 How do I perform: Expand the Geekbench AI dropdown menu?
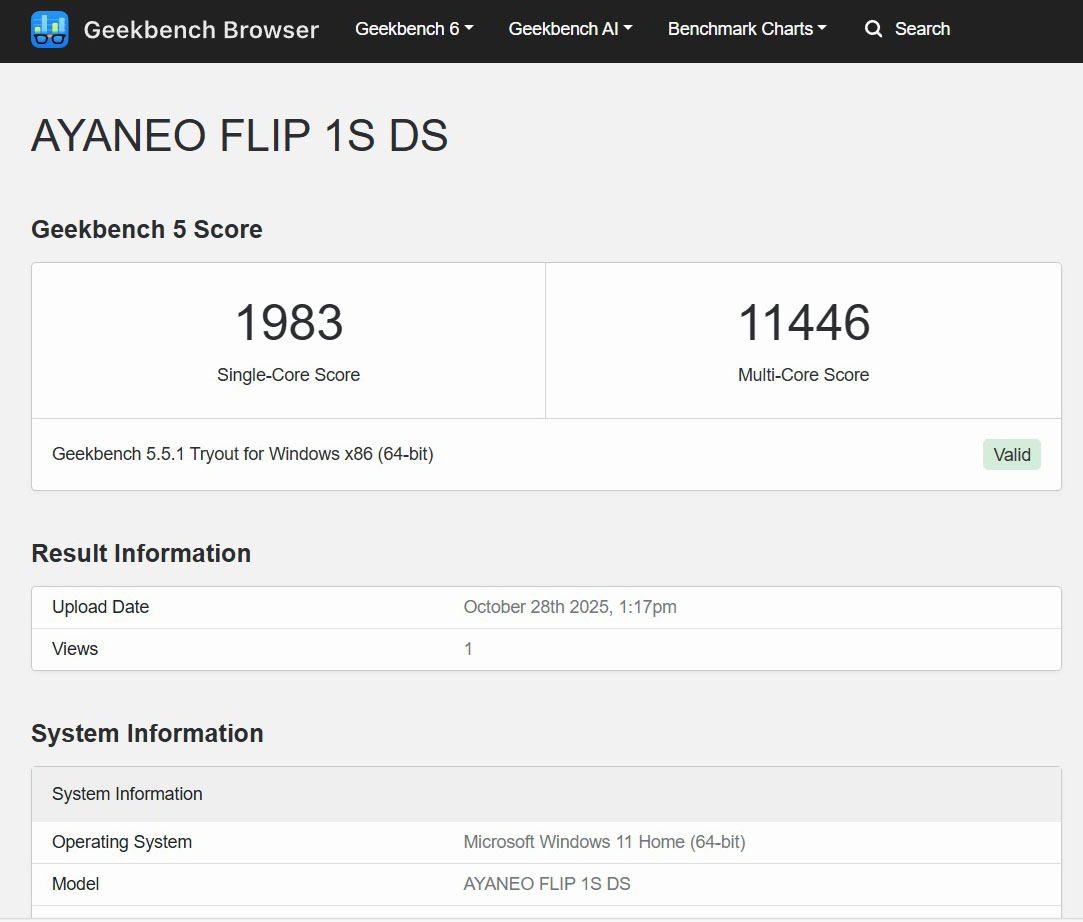[570, 29]
